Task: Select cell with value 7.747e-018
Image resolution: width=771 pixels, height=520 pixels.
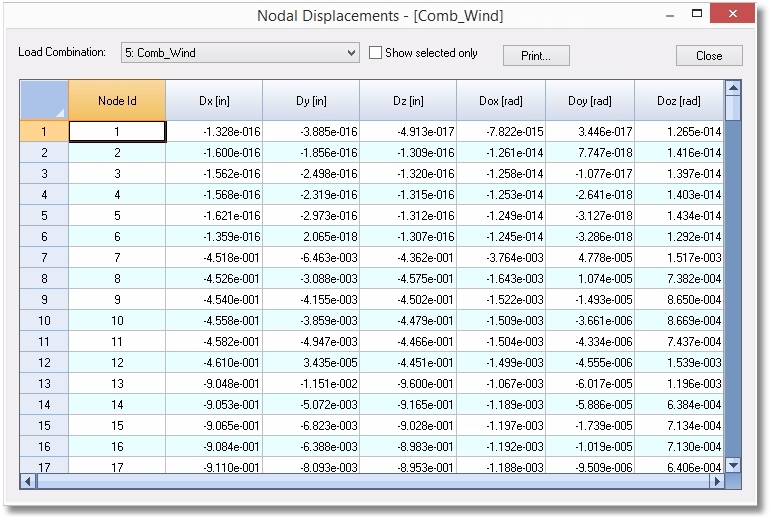Action: click(x=590, y=153)
